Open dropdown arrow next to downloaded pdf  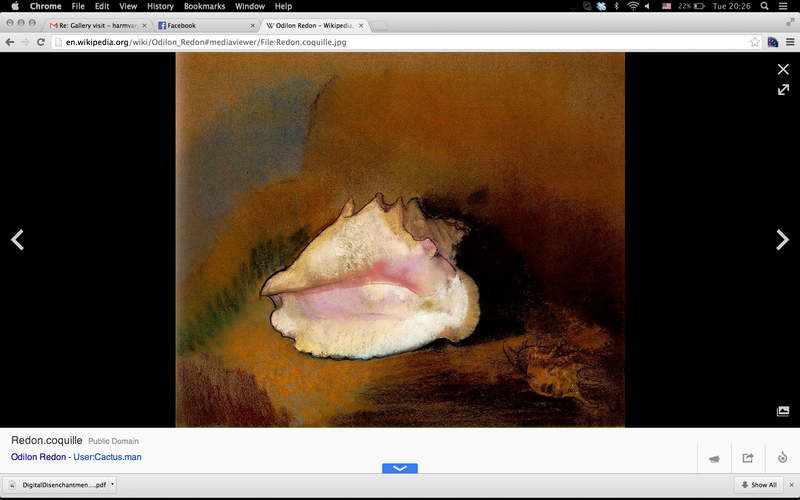(112, 485)
